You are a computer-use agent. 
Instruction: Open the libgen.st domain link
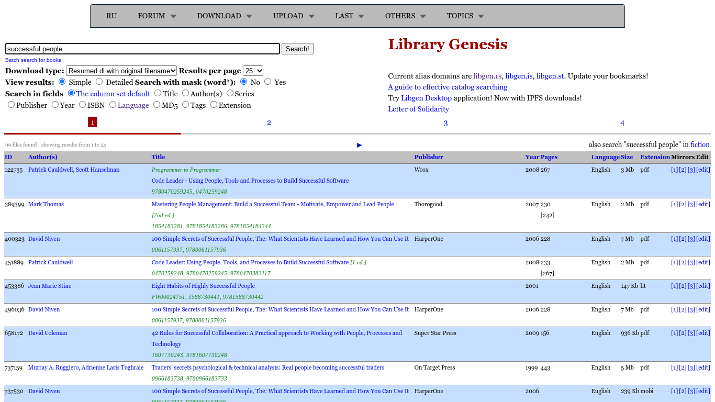pyautogui.click(x=550, y=76)
